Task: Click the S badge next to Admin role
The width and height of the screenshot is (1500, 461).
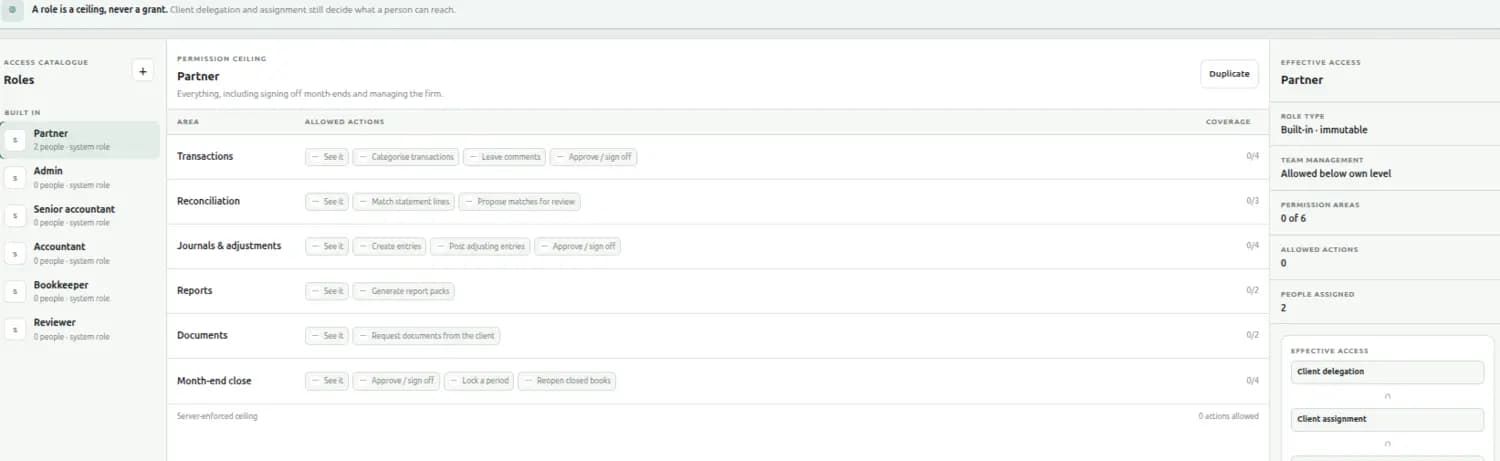Action: (x=15, y=178)
